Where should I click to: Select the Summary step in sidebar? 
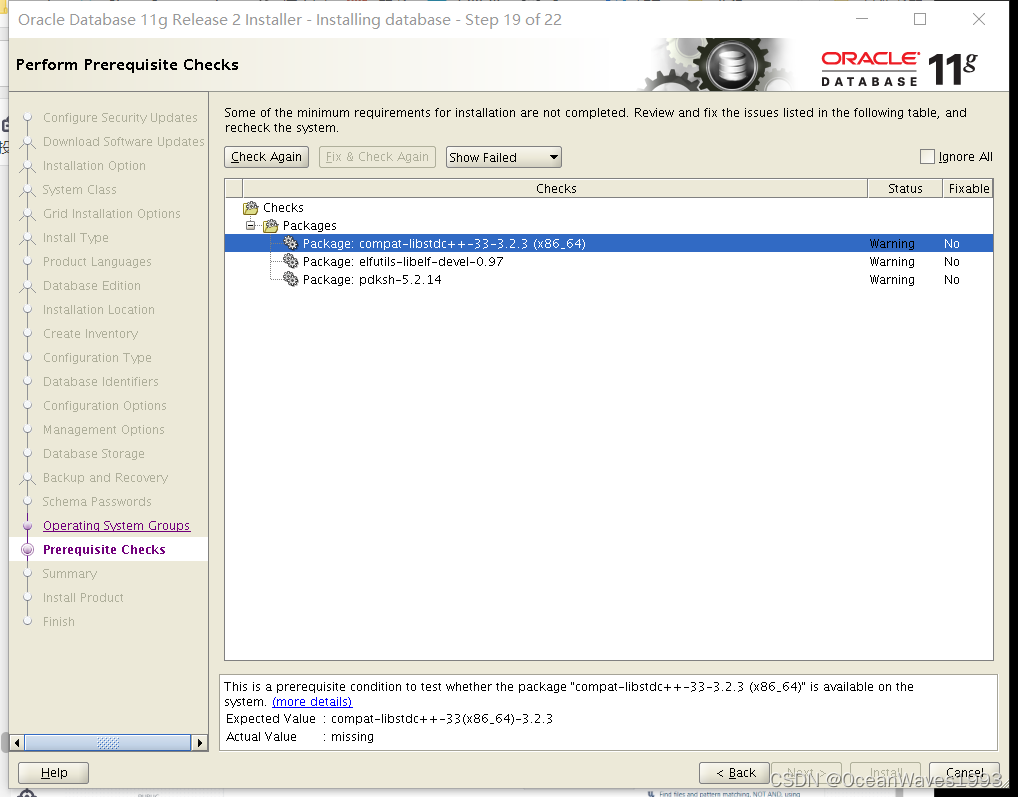coord(69,574)
